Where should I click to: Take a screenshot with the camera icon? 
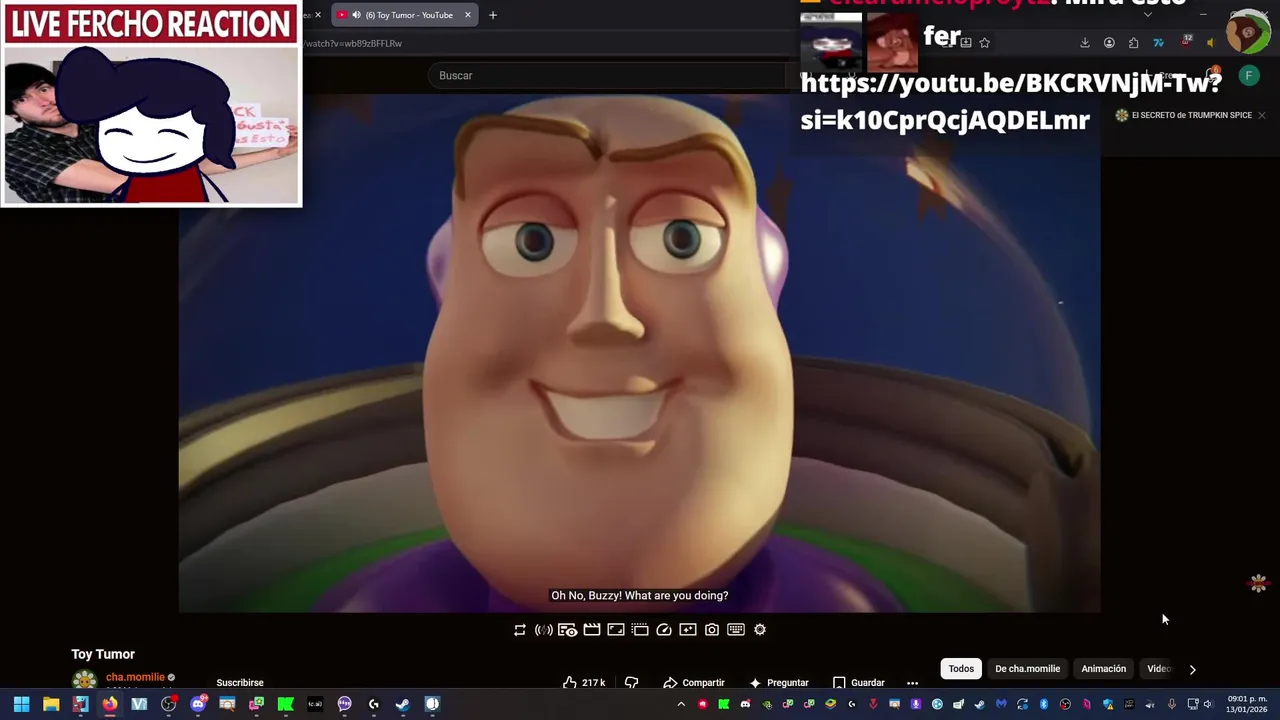pyautogui.click(x=712, y=630)
